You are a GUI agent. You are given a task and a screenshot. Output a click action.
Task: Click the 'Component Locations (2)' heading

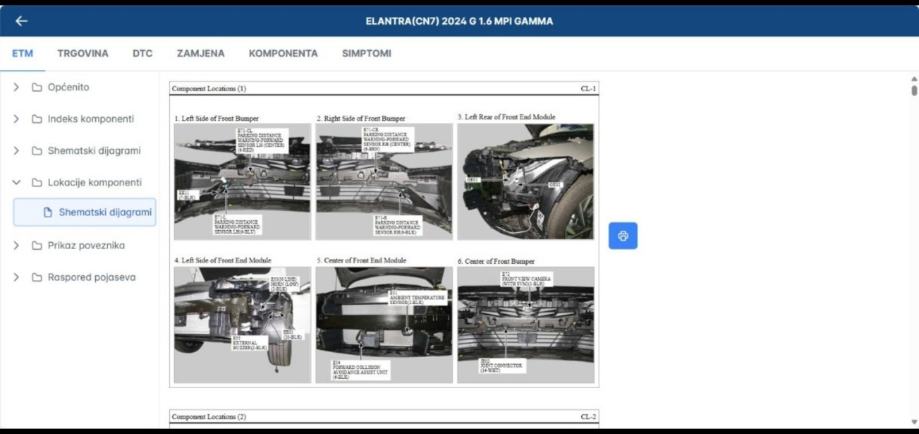pos(209,416)
